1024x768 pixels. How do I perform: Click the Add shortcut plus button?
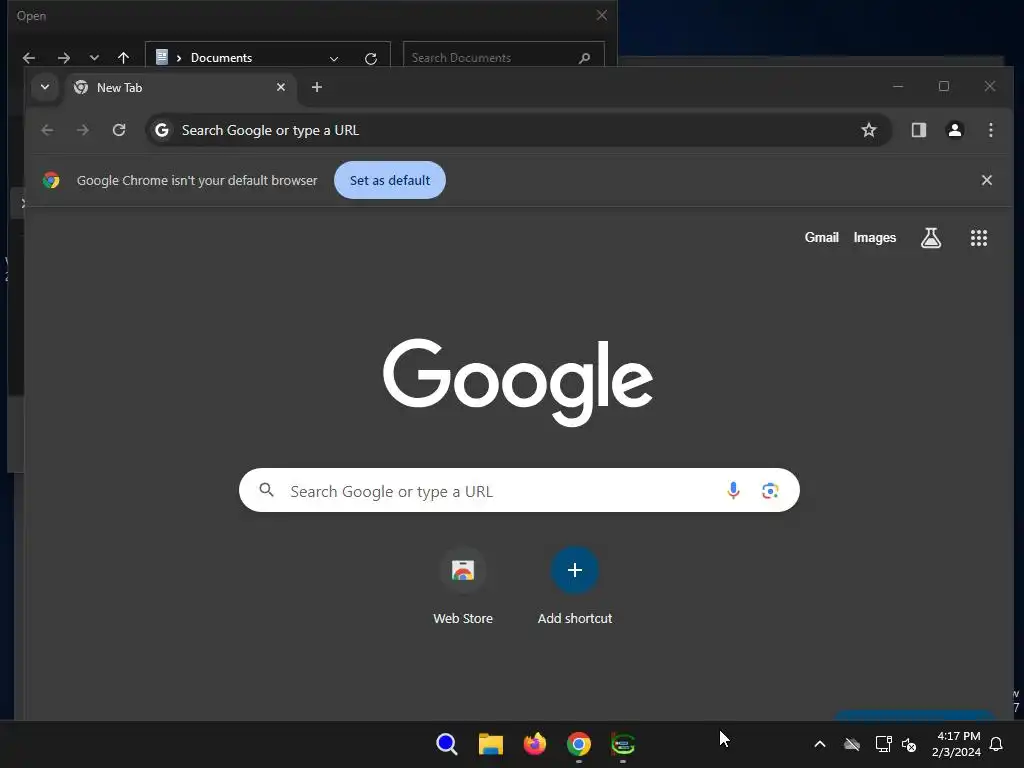click(575, 570)
